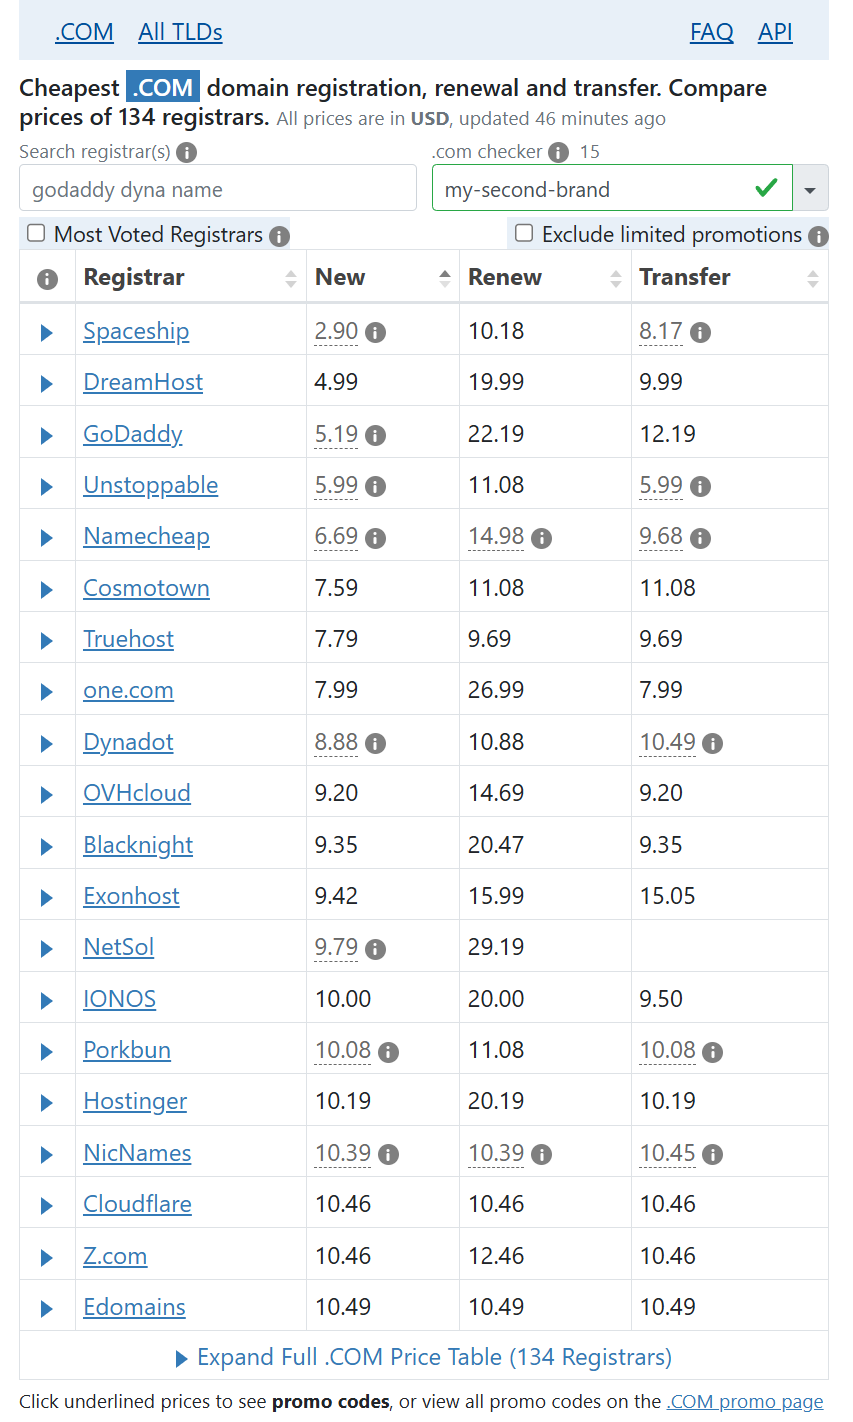Enable Most Voted Registrars checkbox
The height and width of the screenshot is (1422, 853).
click(37, 234)
